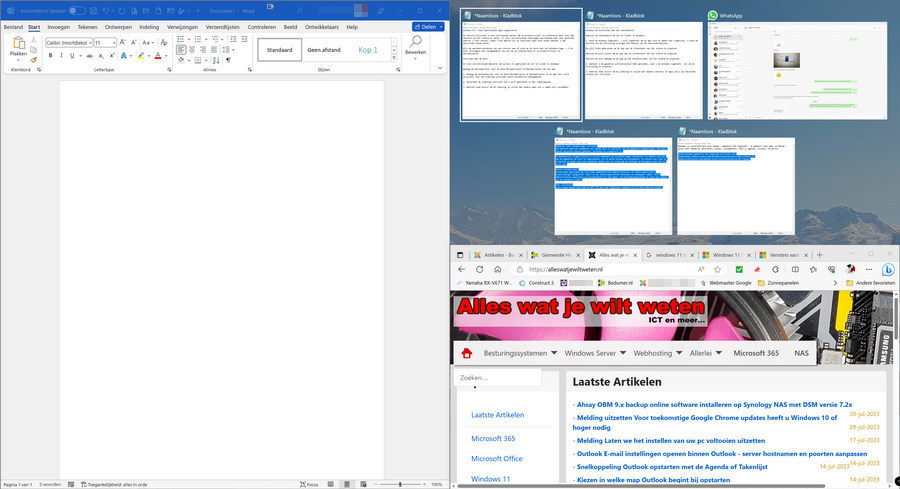Collapse the Word ribbon with chevron
Screen dimensions: 900x489
pos(440,68)
